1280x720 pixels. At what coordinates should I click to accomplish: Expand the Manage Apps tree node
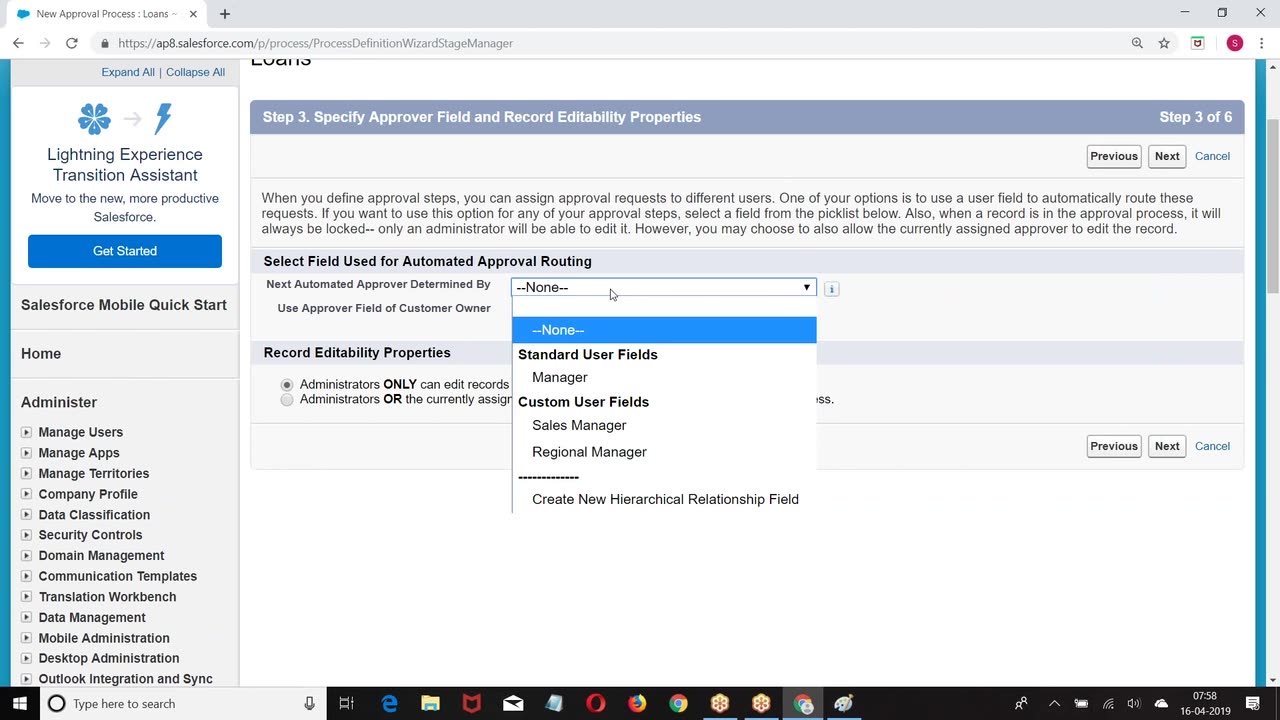pyautogui.click(x=26, y=453)
